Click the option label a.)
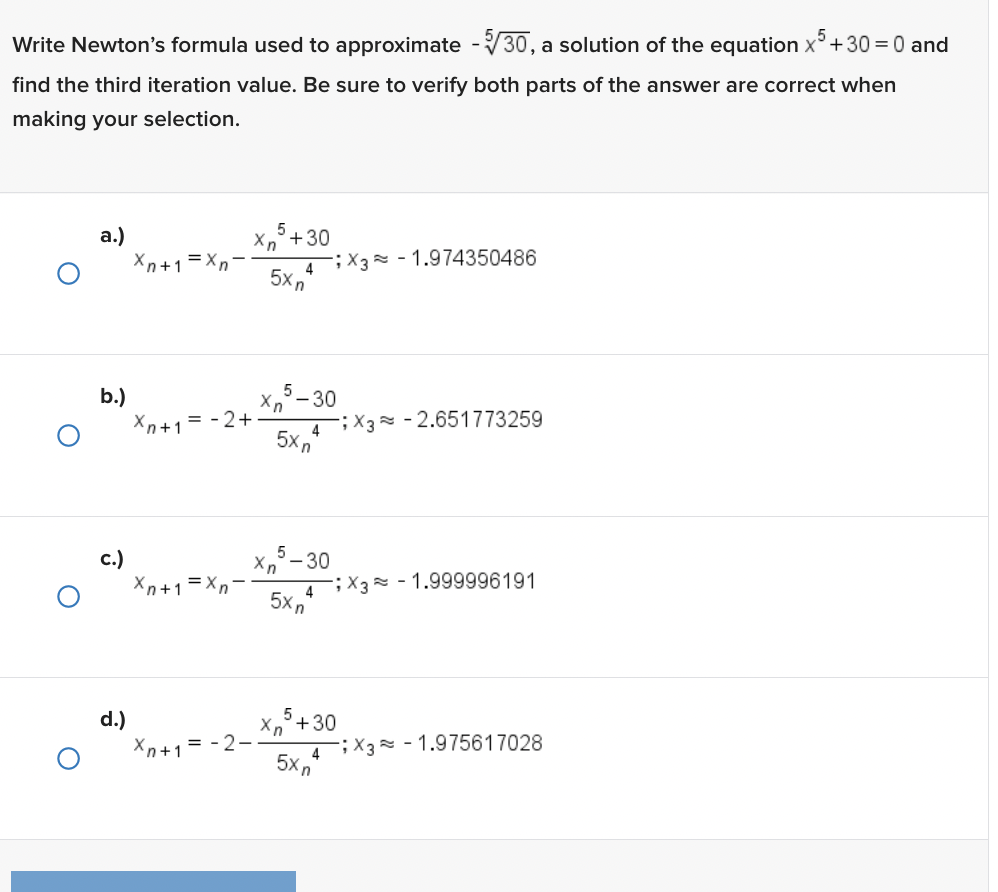Image resolution: width=998 pixels, height=892 pixels. [110, 235]
